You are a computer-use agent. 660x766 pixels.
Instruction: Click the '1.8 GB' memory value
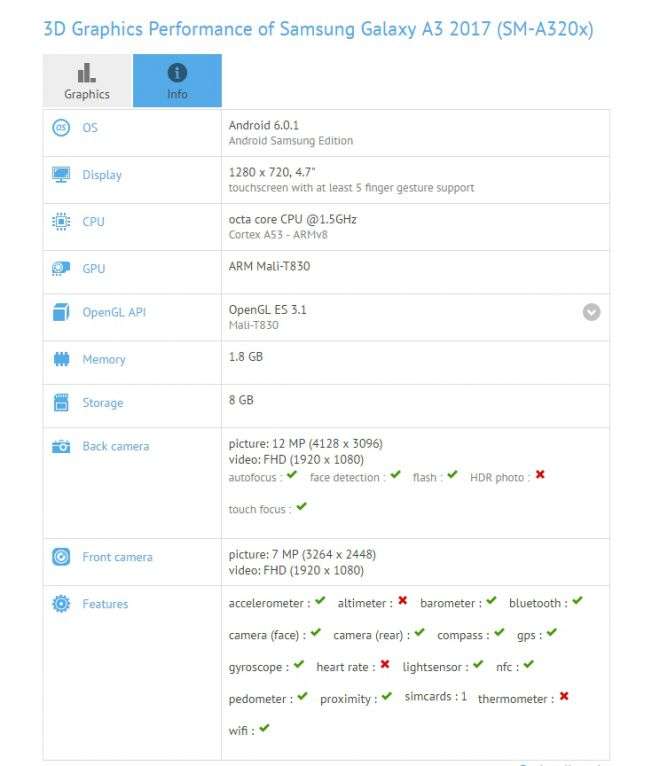(x=246, y=357)
